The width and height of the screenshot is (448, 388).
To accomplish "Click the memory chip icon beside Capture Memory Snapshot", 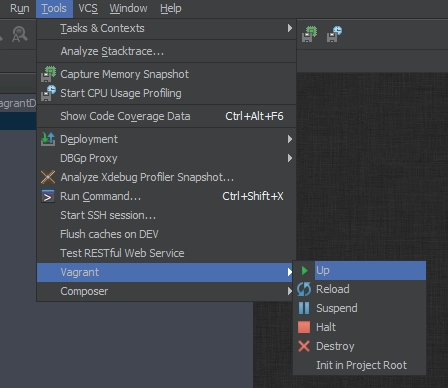I will (x=48, y=74).
